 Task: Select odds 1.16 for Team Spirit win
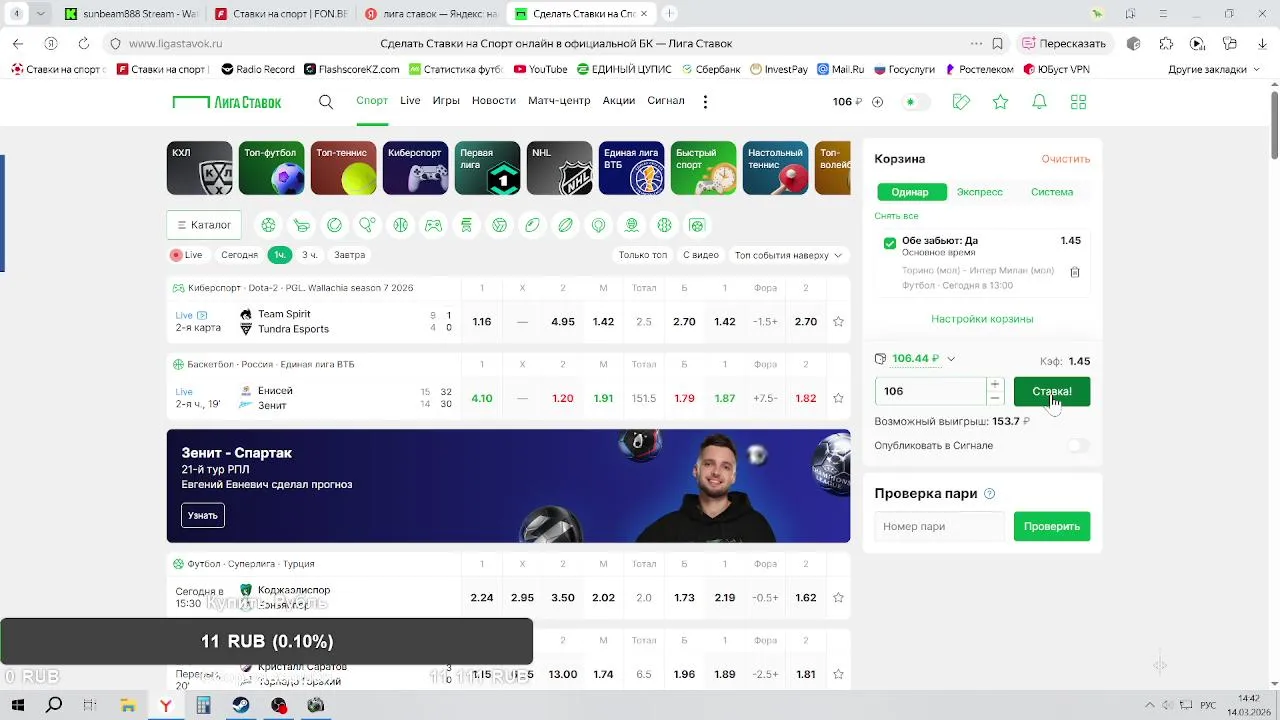click(482, 322)
